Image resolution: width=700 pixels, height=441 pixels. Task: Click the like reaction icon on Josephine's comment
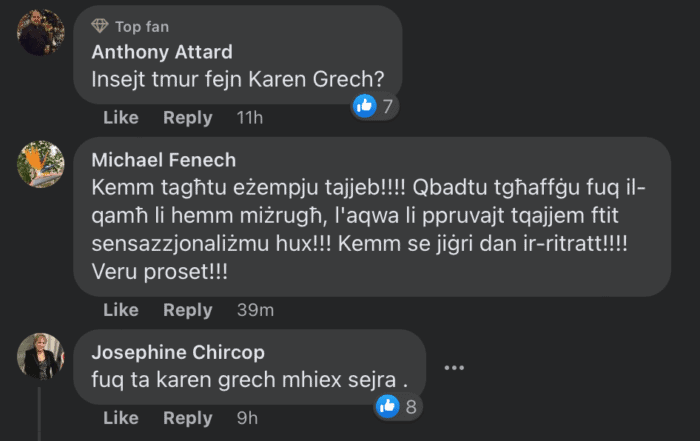tap(388, 406)
